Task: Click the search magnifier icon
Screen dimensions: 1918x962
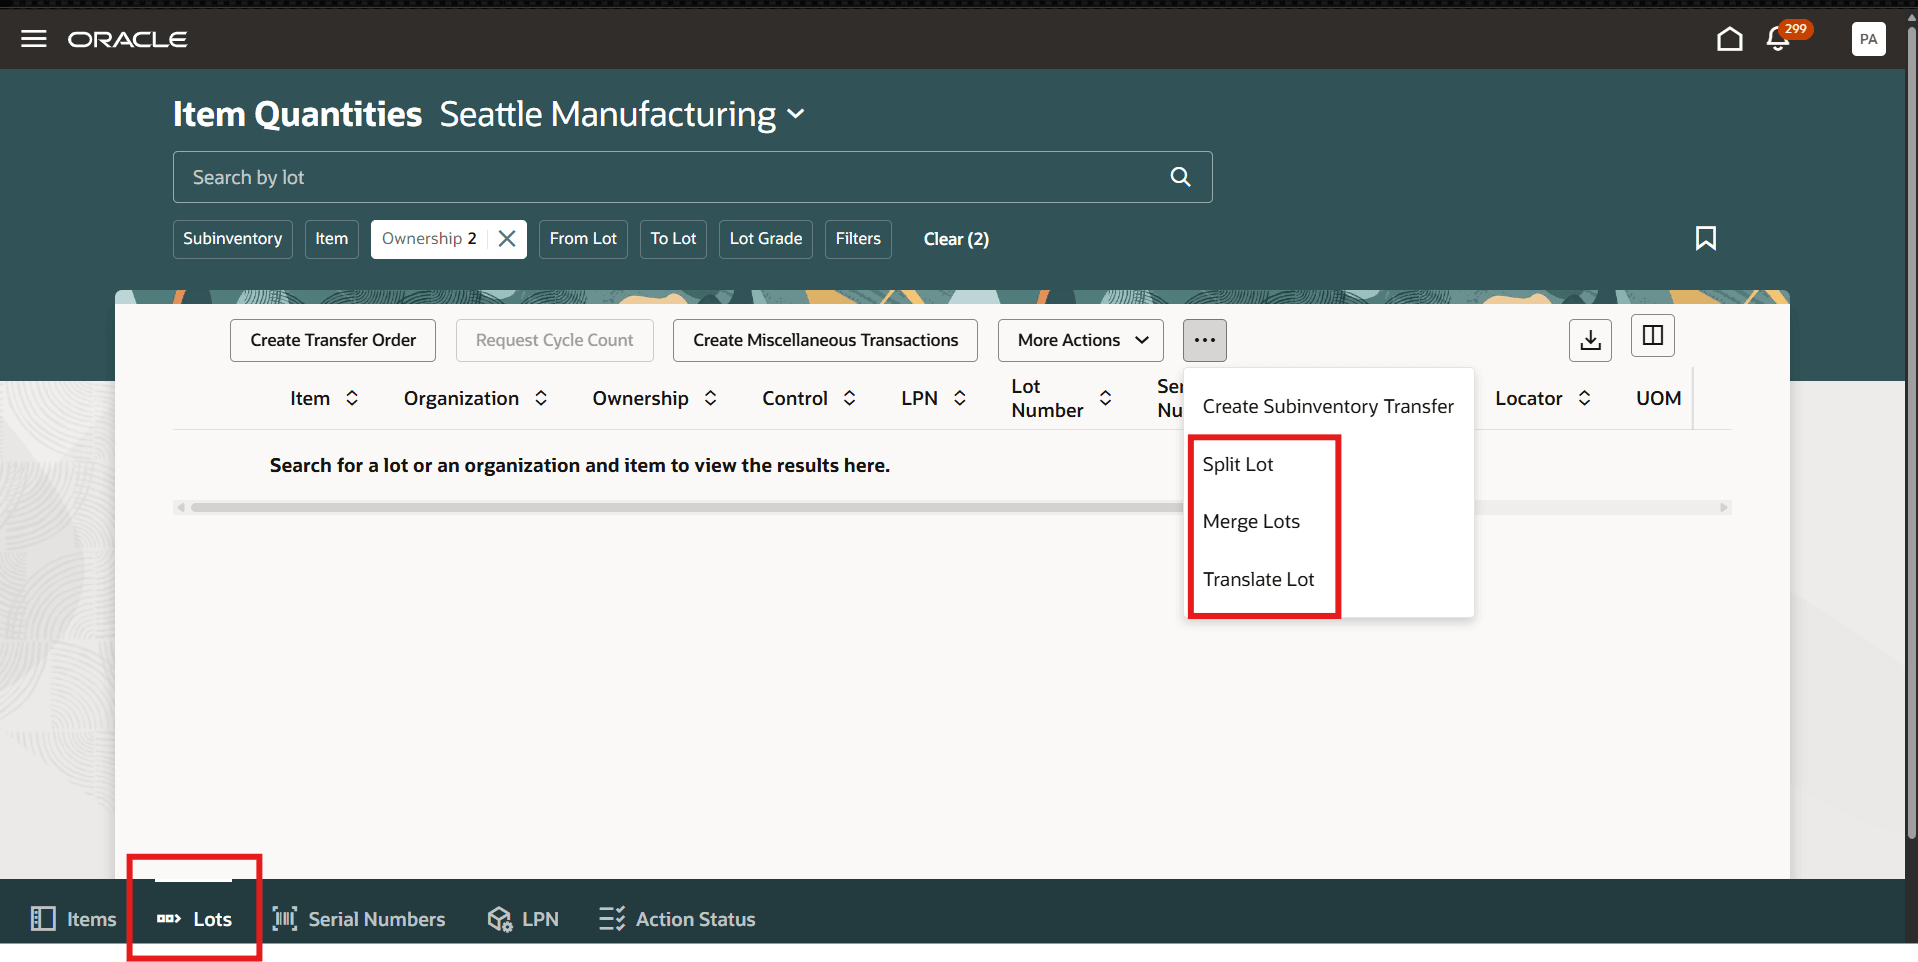Action: pyautogui.click(x=1180, y=177)
